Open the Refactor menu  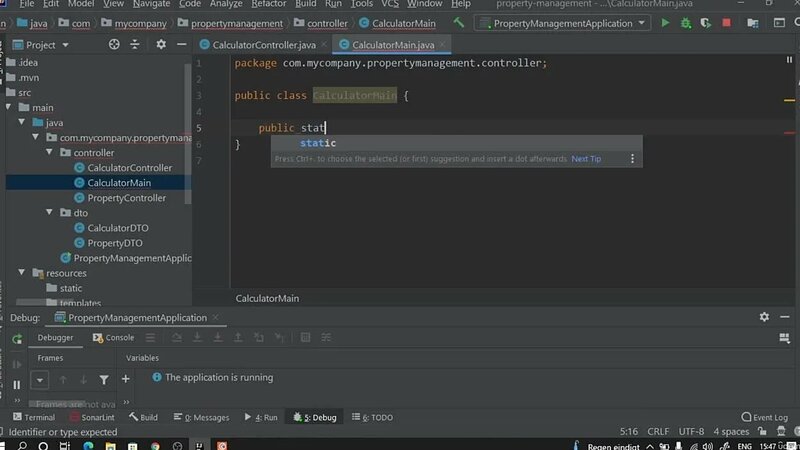(x=268, y=4)
